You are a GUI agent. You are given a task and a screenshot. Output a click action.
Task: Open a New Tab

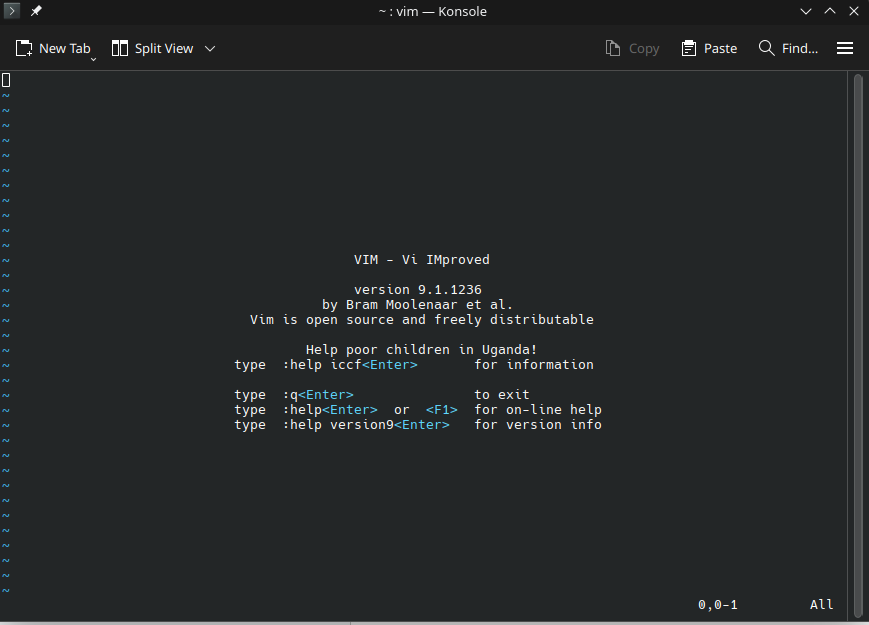53,49
